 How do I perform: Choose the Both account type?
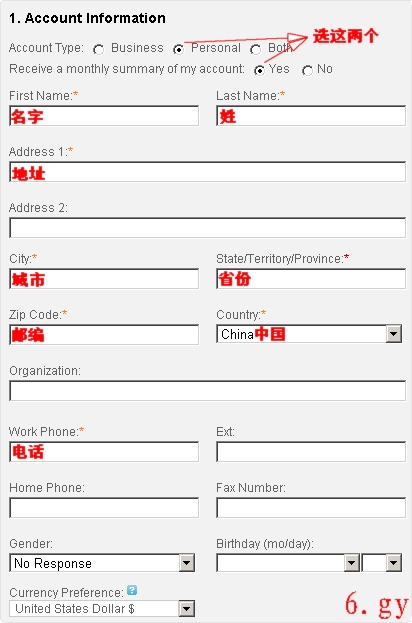coord(255,49)
